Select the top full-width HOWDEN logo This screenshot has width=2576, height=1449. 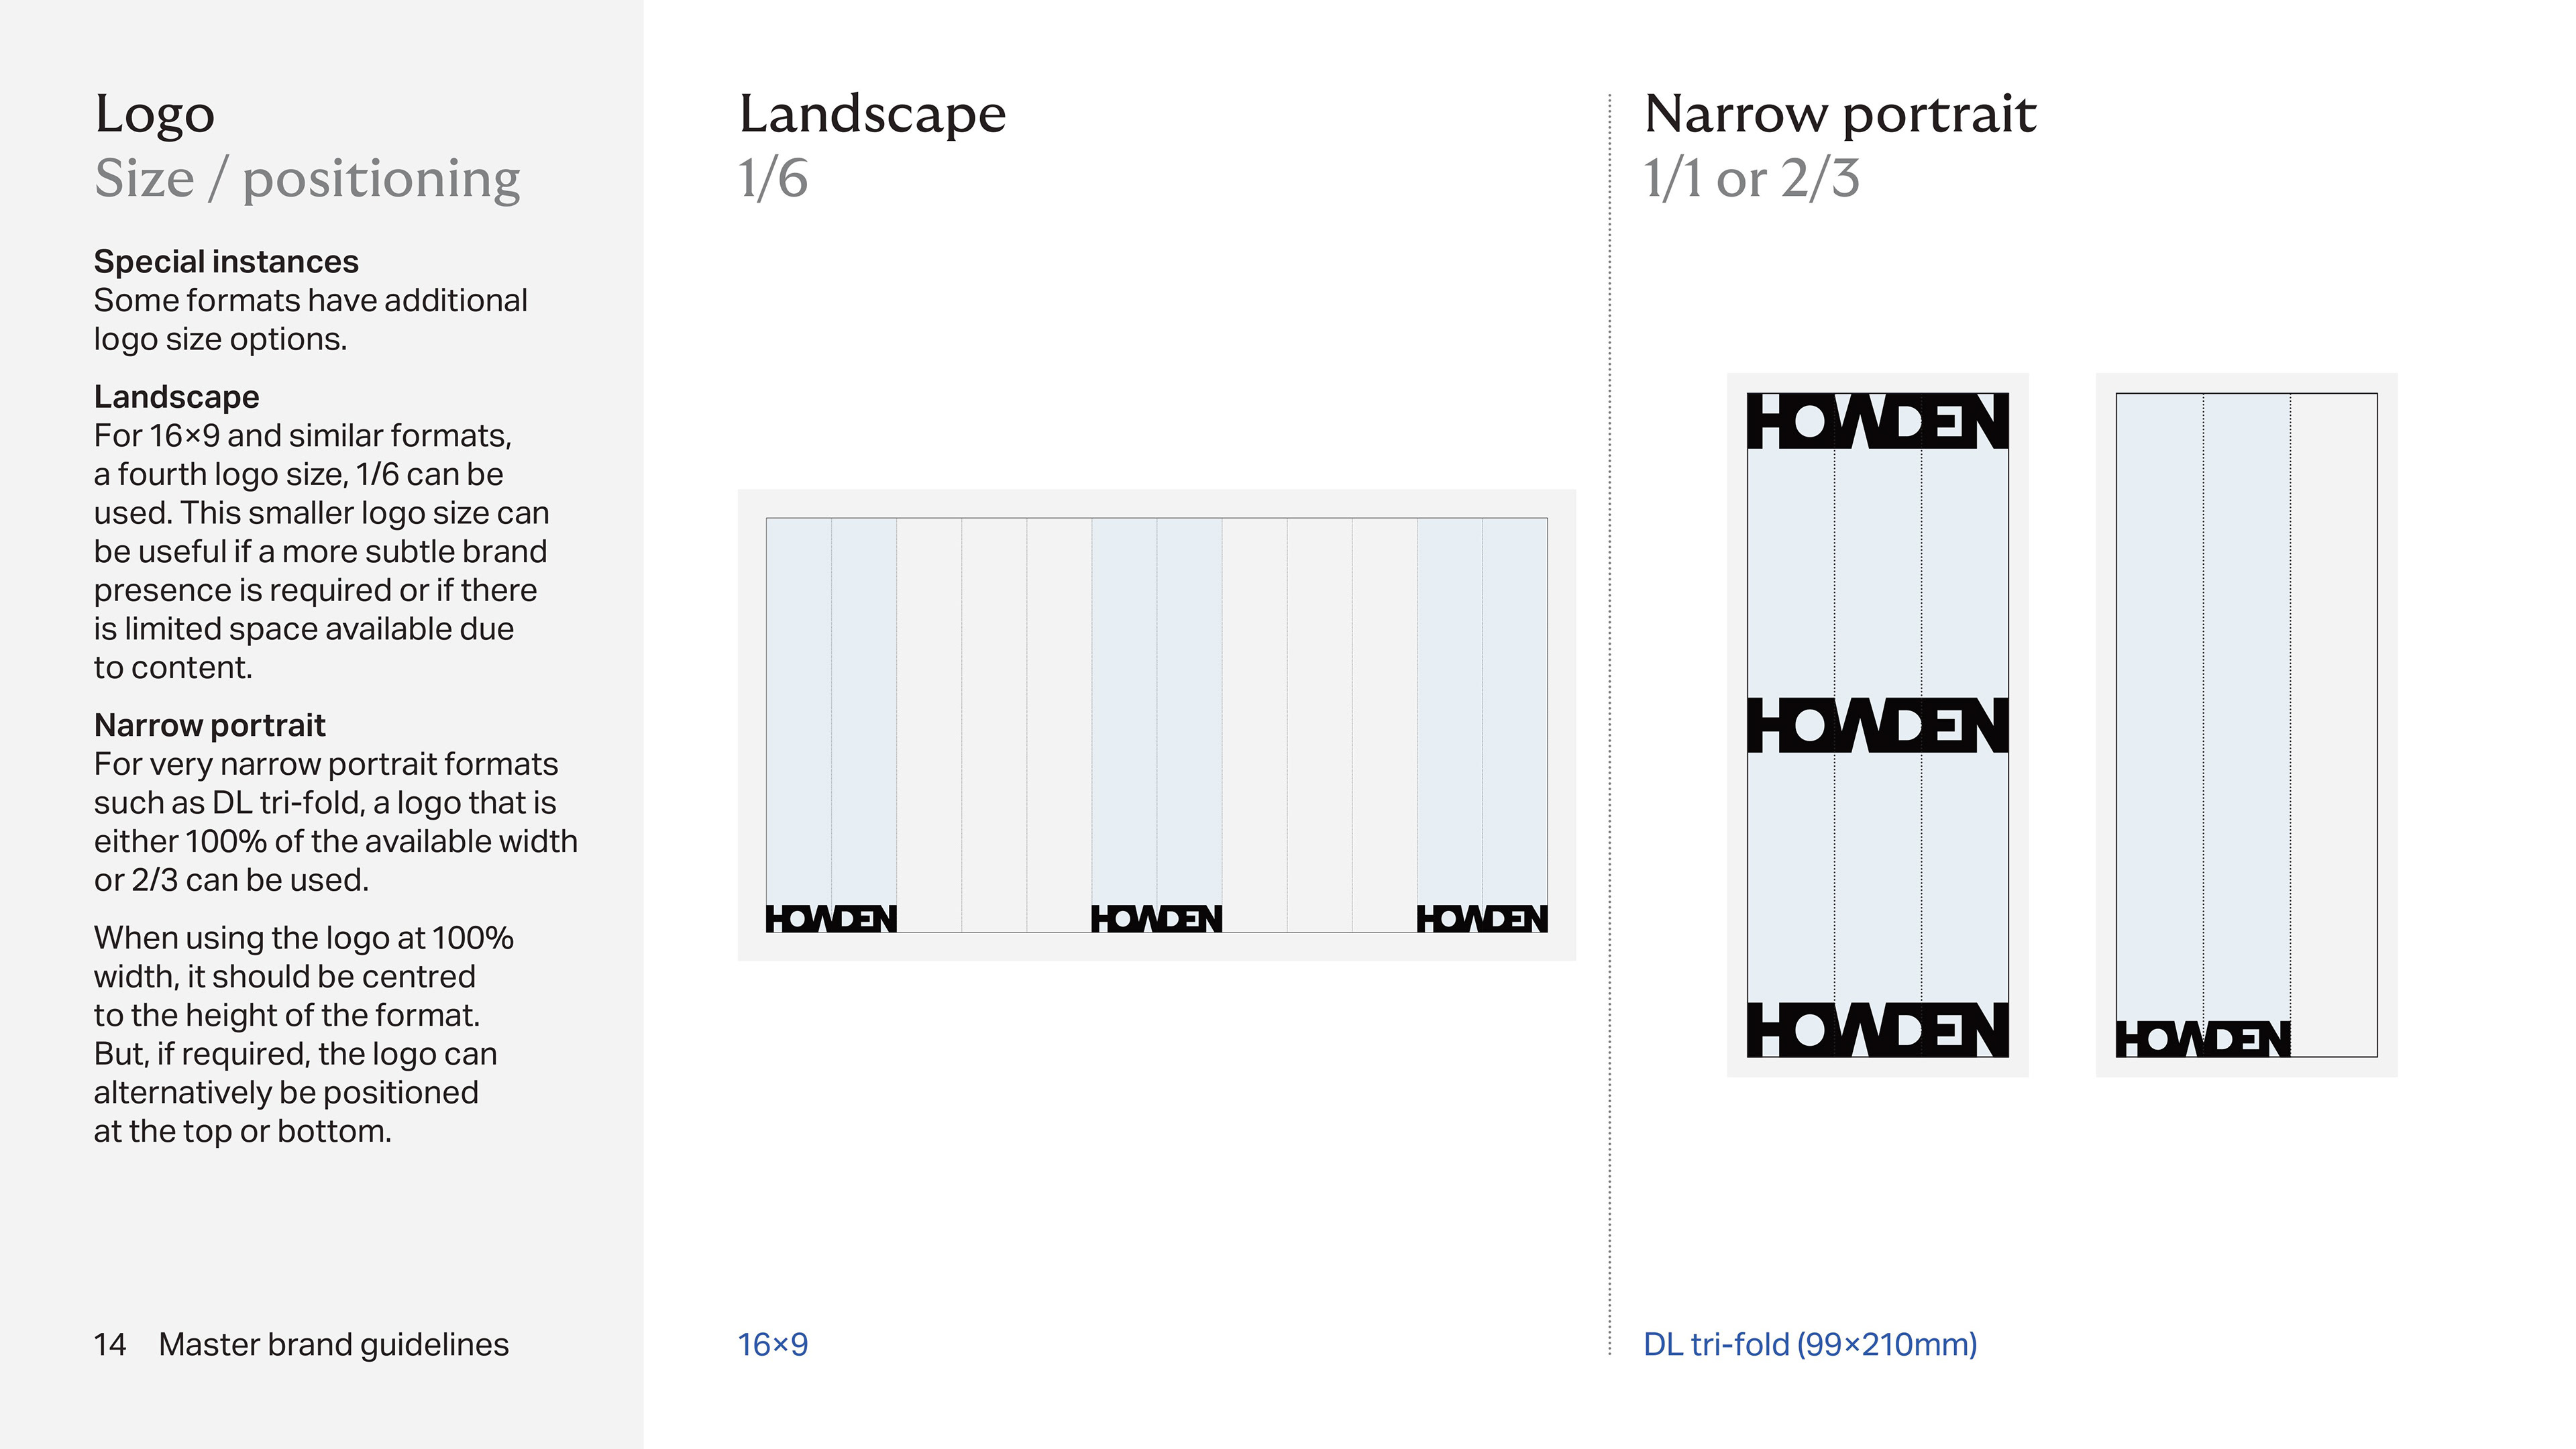[x=1877, y=421]
